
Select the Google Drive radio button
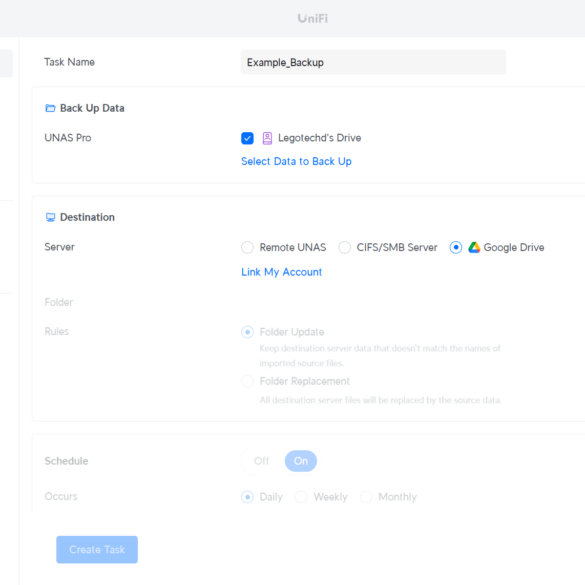pyautogui.click(x=456, y=247)
